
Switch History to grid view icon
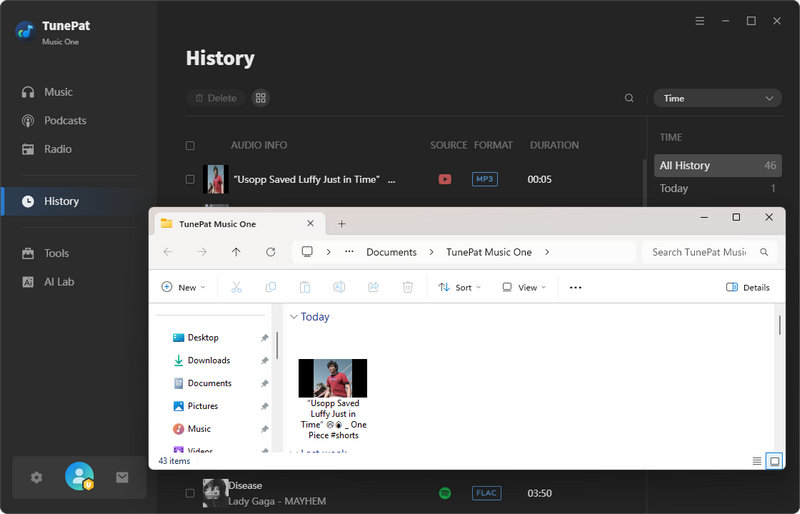(261, 98)
